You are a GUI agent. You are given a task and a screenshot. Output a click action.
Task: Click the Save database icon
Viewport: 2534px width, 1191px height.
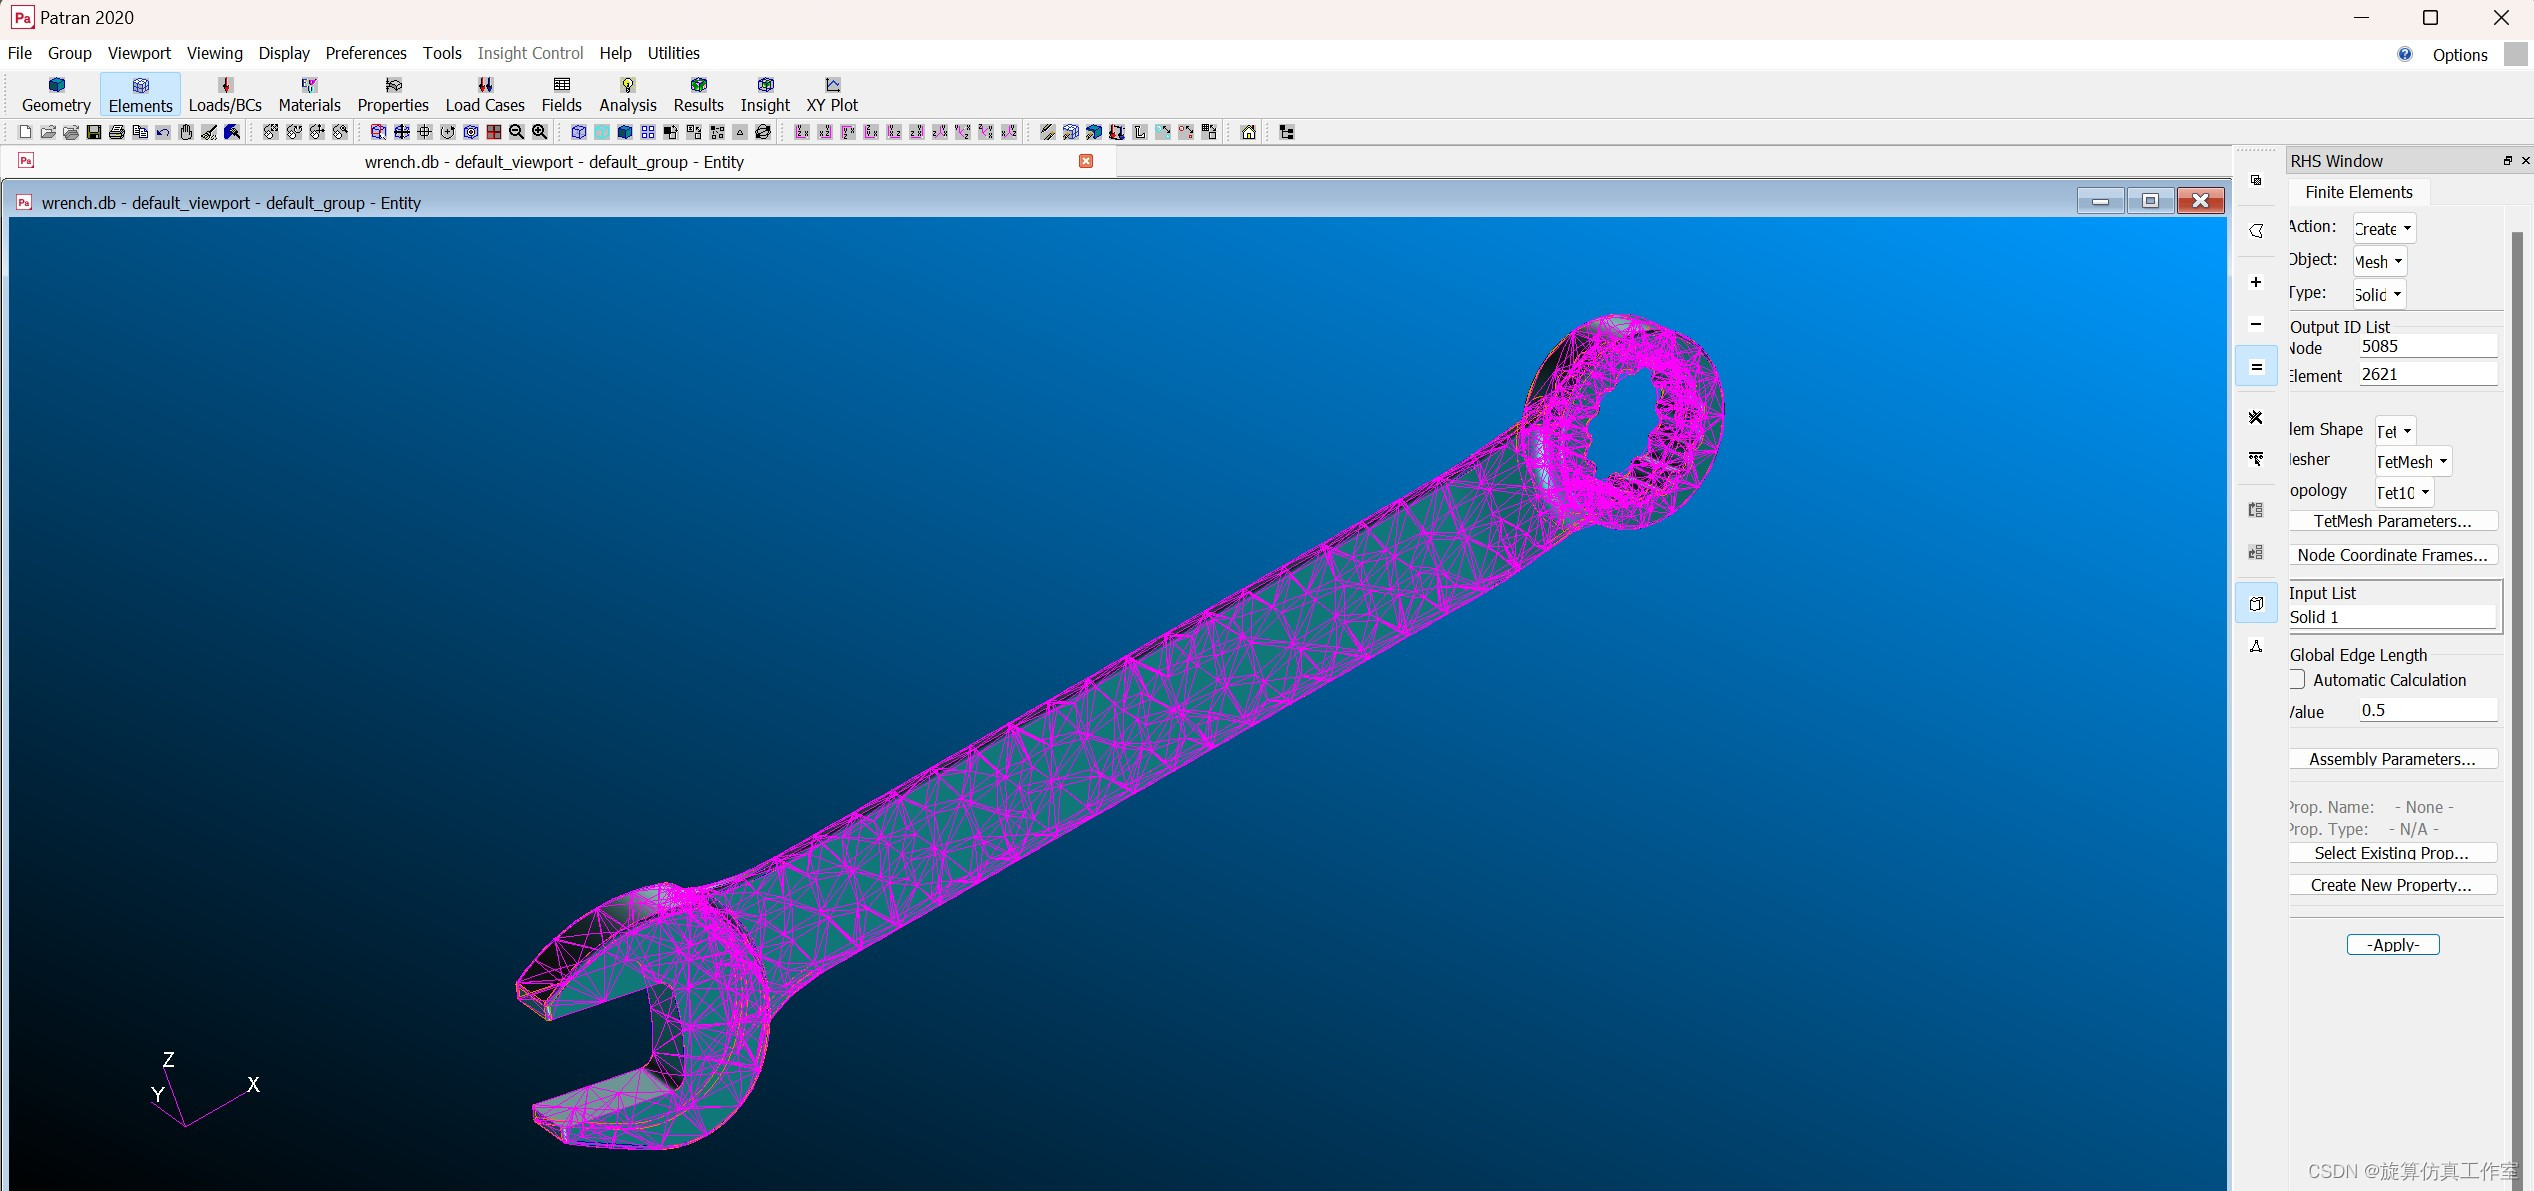(94, 132)
